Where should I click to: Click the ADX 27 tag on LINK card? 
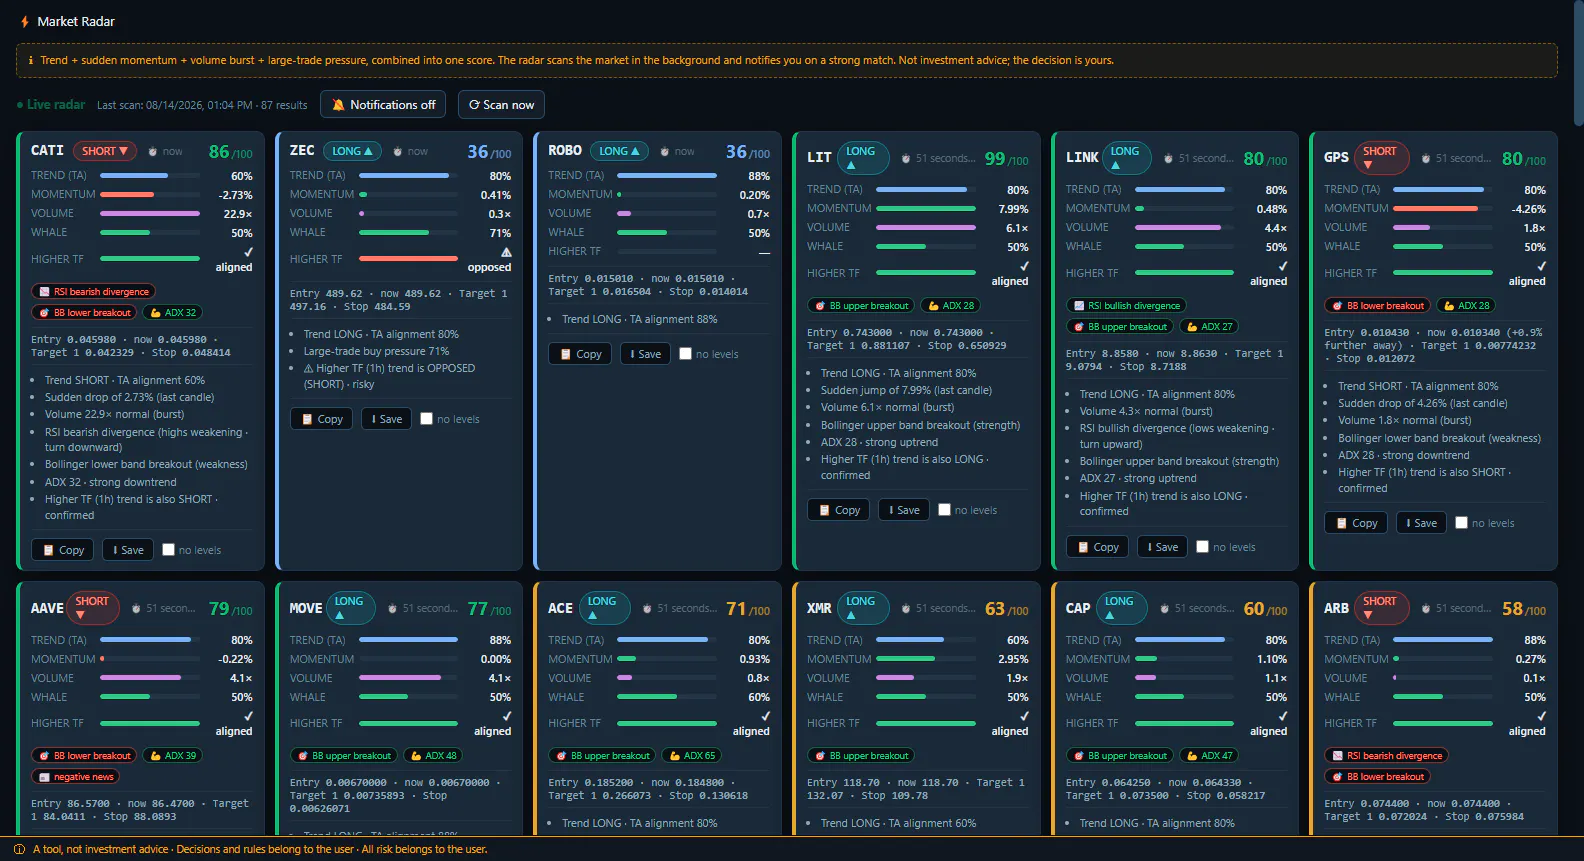pos(1209,327)
